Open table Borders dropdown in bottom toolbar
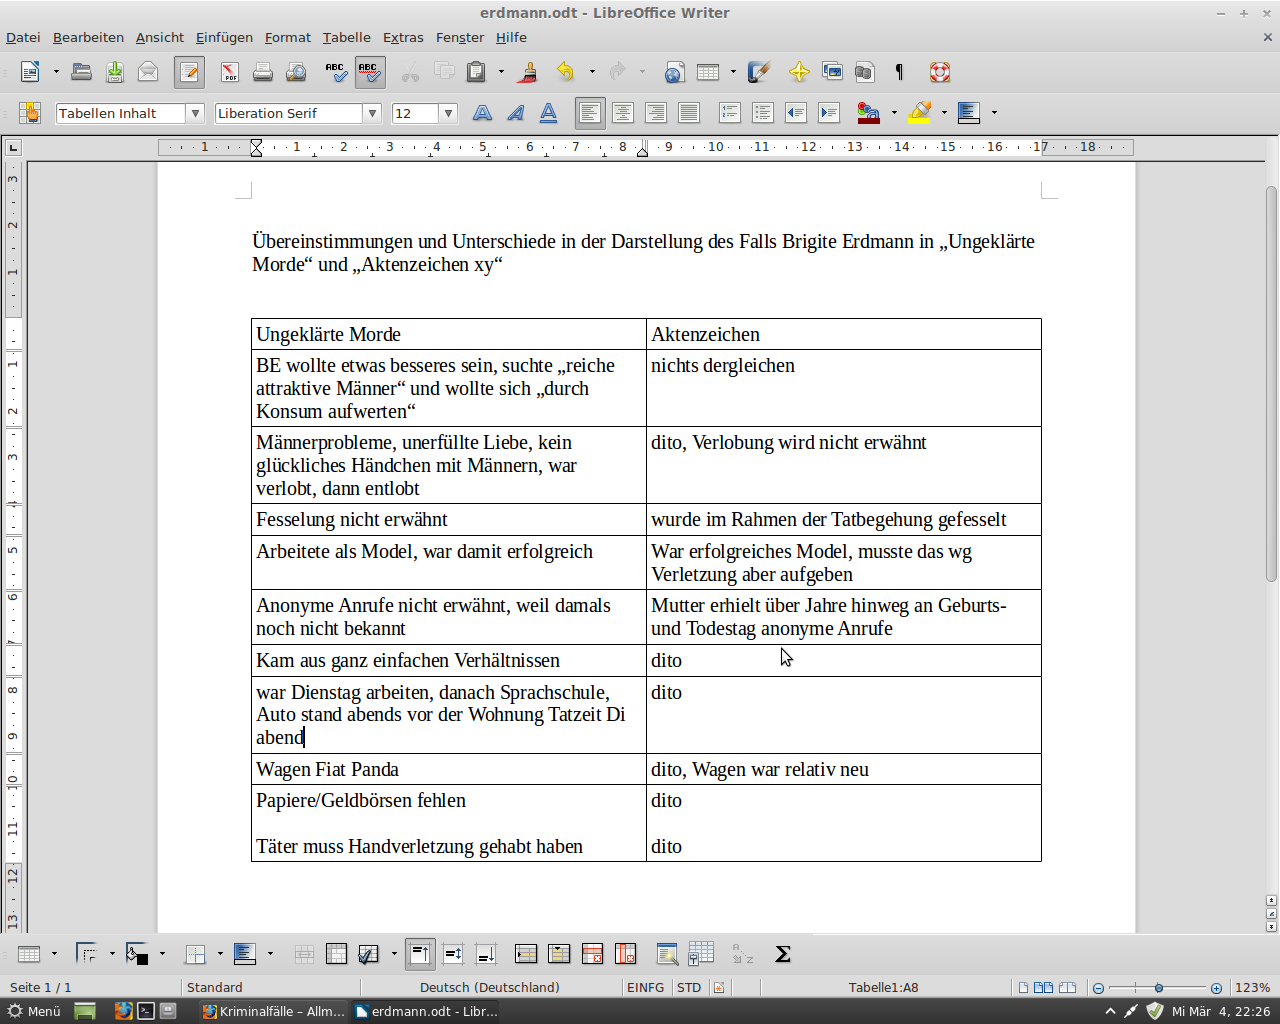 (x=220, y=954)
